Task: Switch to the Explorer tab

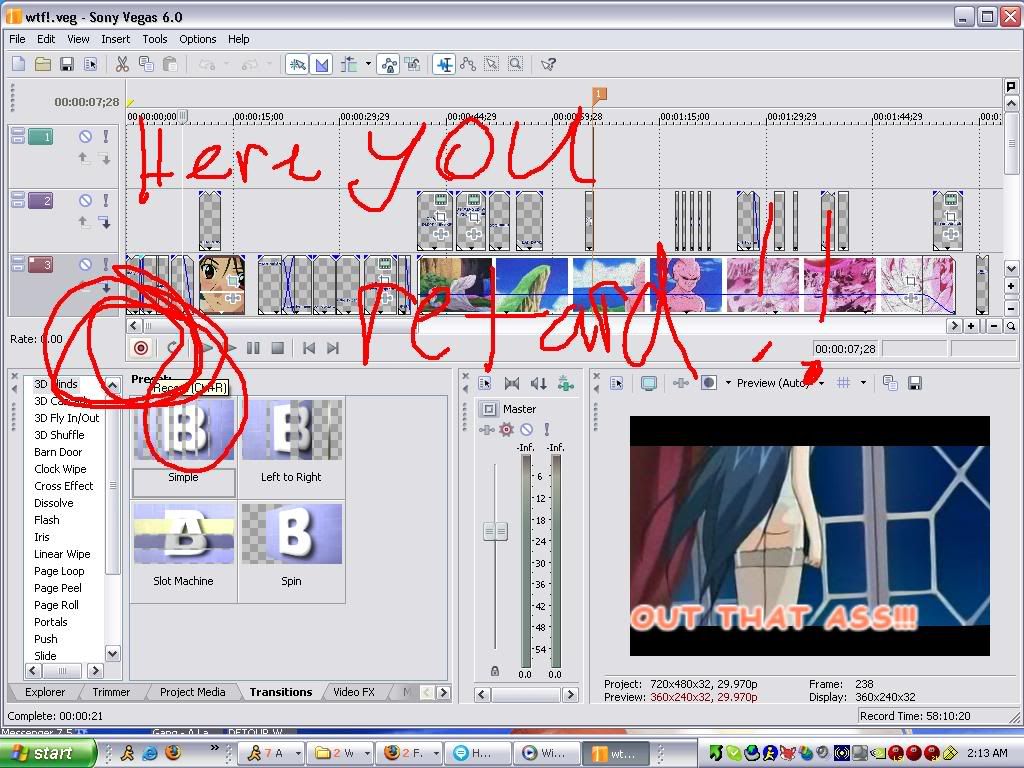Action: point(44,692)
